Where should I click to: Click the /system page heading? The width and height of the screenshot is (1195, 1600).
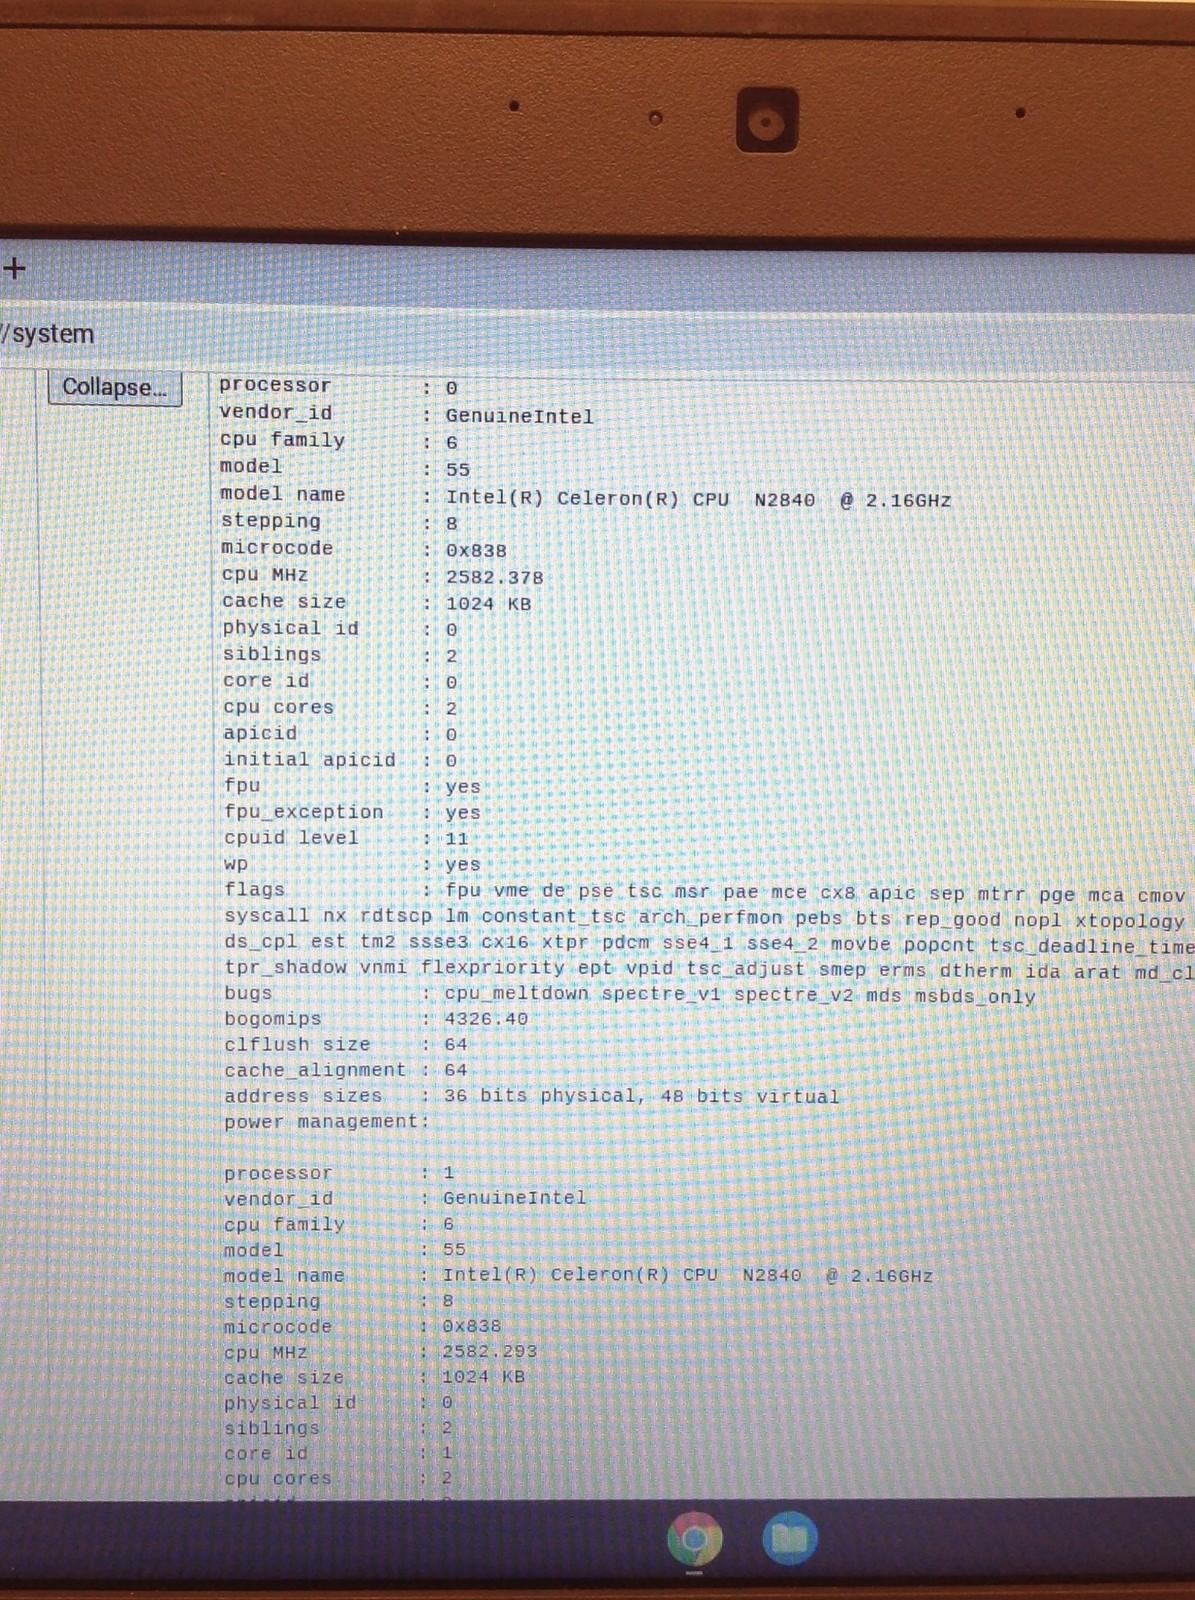pyautogui.click(x=48, y=334)
